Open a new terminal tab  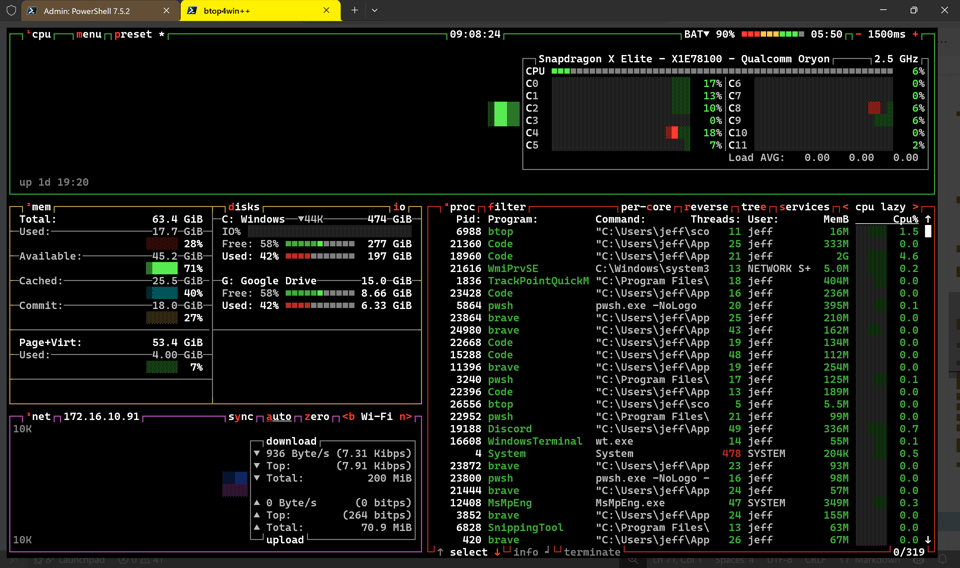tap(354, 10)
